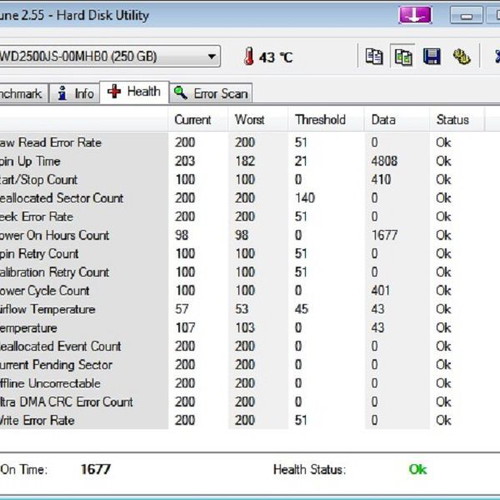This screenshot has width=500, height=500.
Task: Click the purple download arrow button
Action: [415, 15]
